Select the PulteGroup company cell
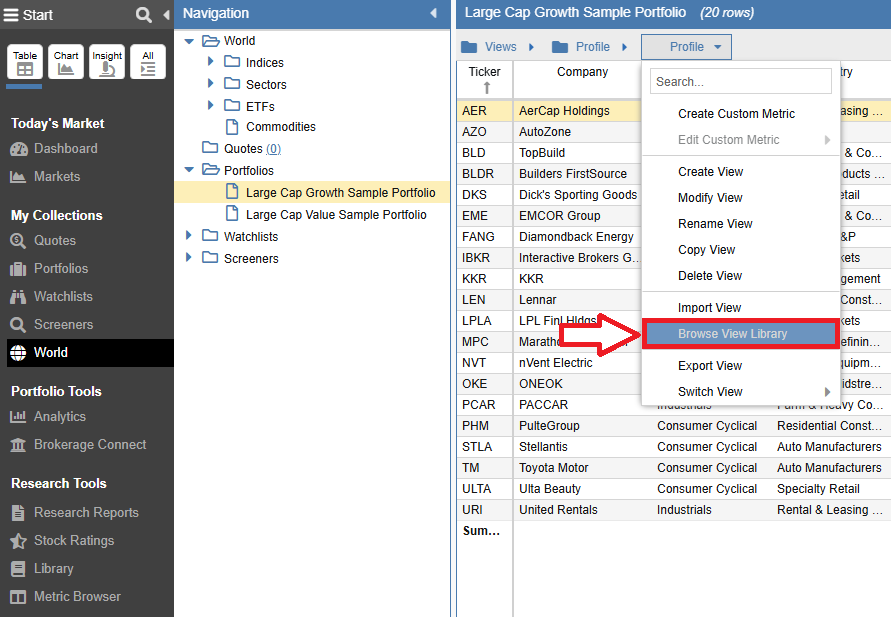This screenshot has height=620, width=891. [583, 426]
